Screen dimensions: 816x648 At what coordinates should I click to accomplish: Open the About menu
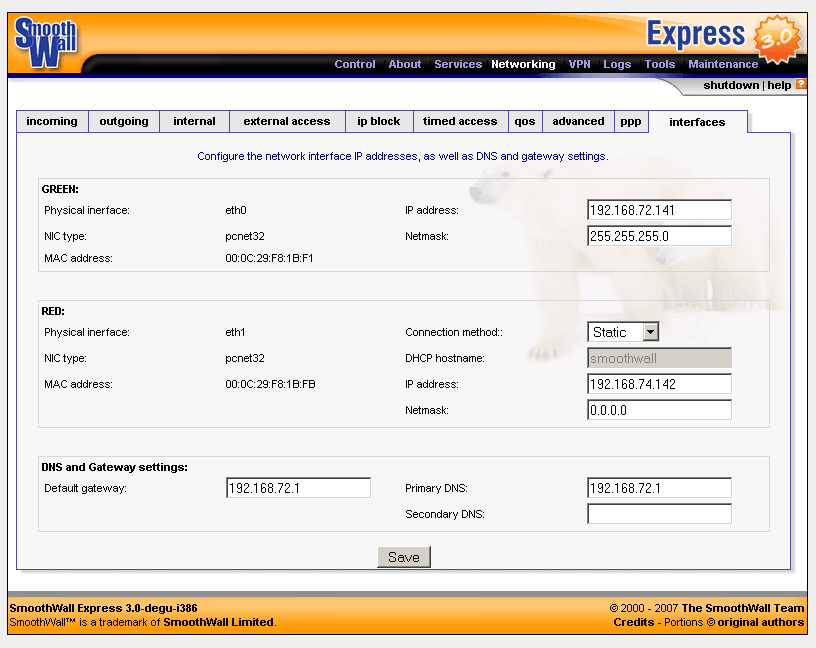404,64
